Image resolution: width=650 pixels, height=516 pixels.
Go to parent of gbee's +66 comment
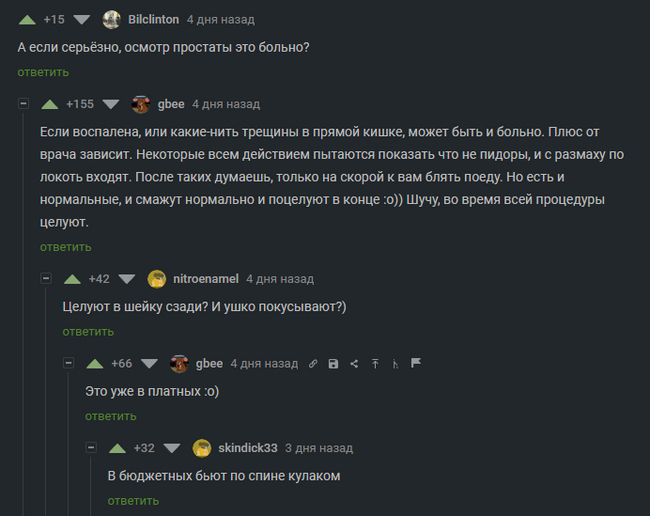pos(395,364)
